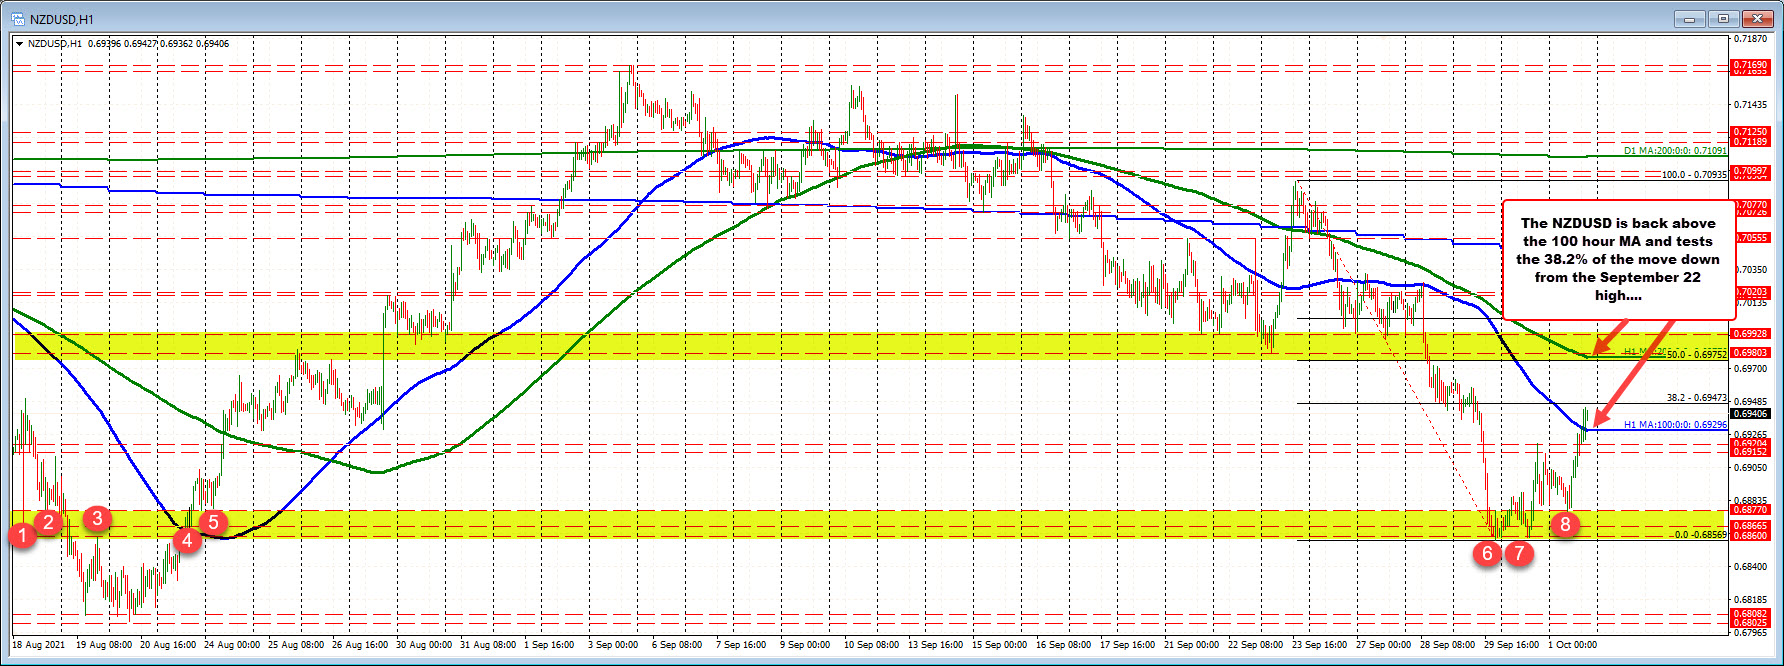Select red circle marker number 3
The image size is (1784, 666).
[x=96, y=518]
